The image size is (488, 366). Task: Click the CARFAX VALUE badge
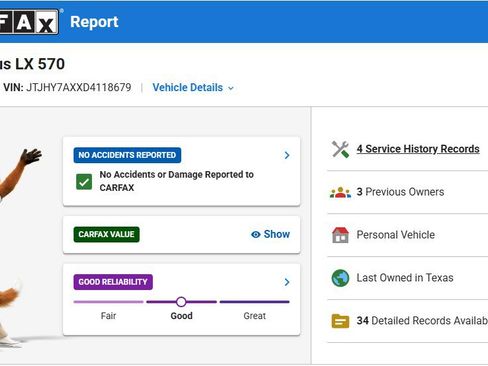pyautogui.click(x=106, y=234)
